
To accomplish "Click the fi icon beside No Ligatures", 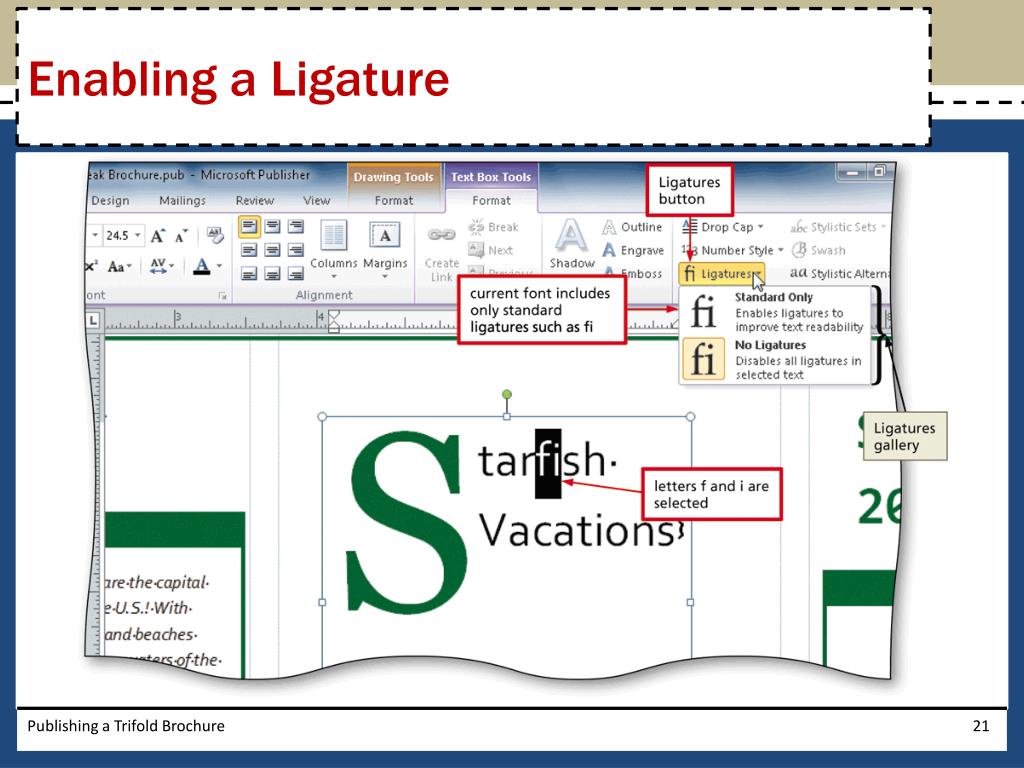I will click(x=703, y=359).
